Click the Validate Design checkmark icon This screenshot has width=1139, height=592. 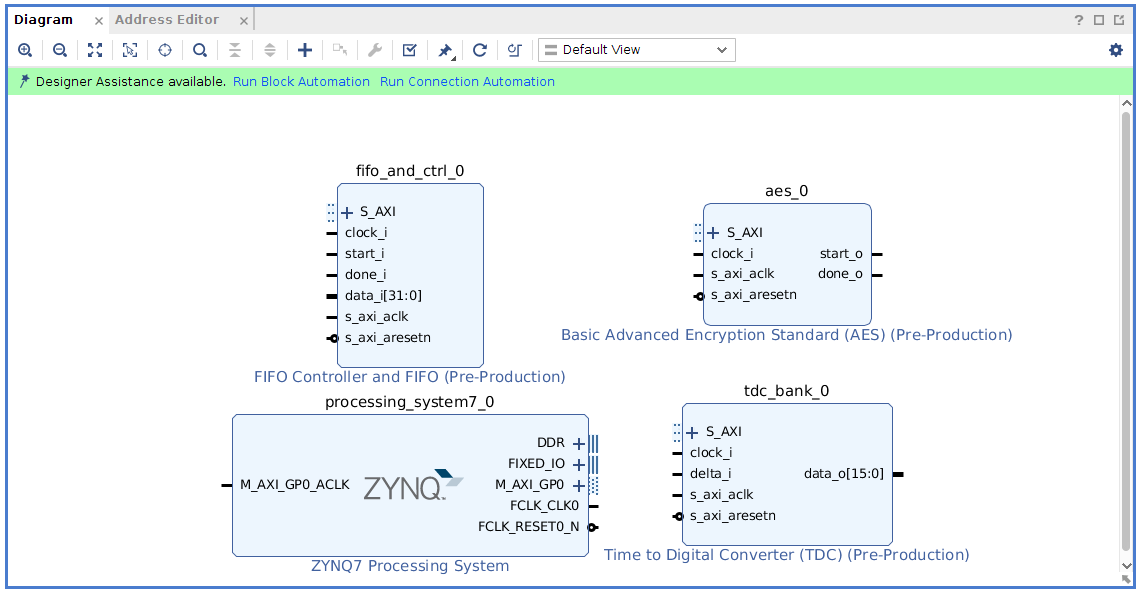pyautogui.click(x=410, y=50)
